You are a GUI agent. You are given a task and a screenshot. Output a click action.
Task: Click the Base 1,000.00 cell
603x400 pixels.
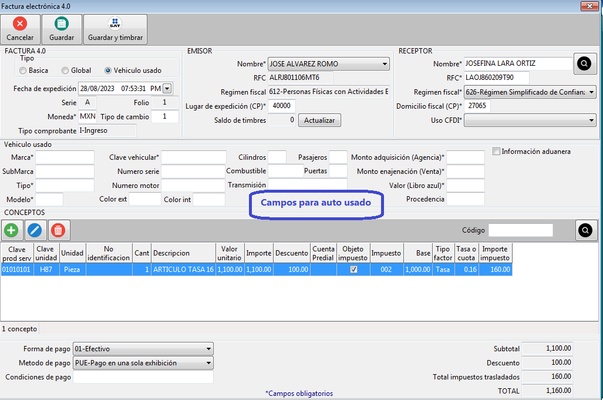coord(418,270)
